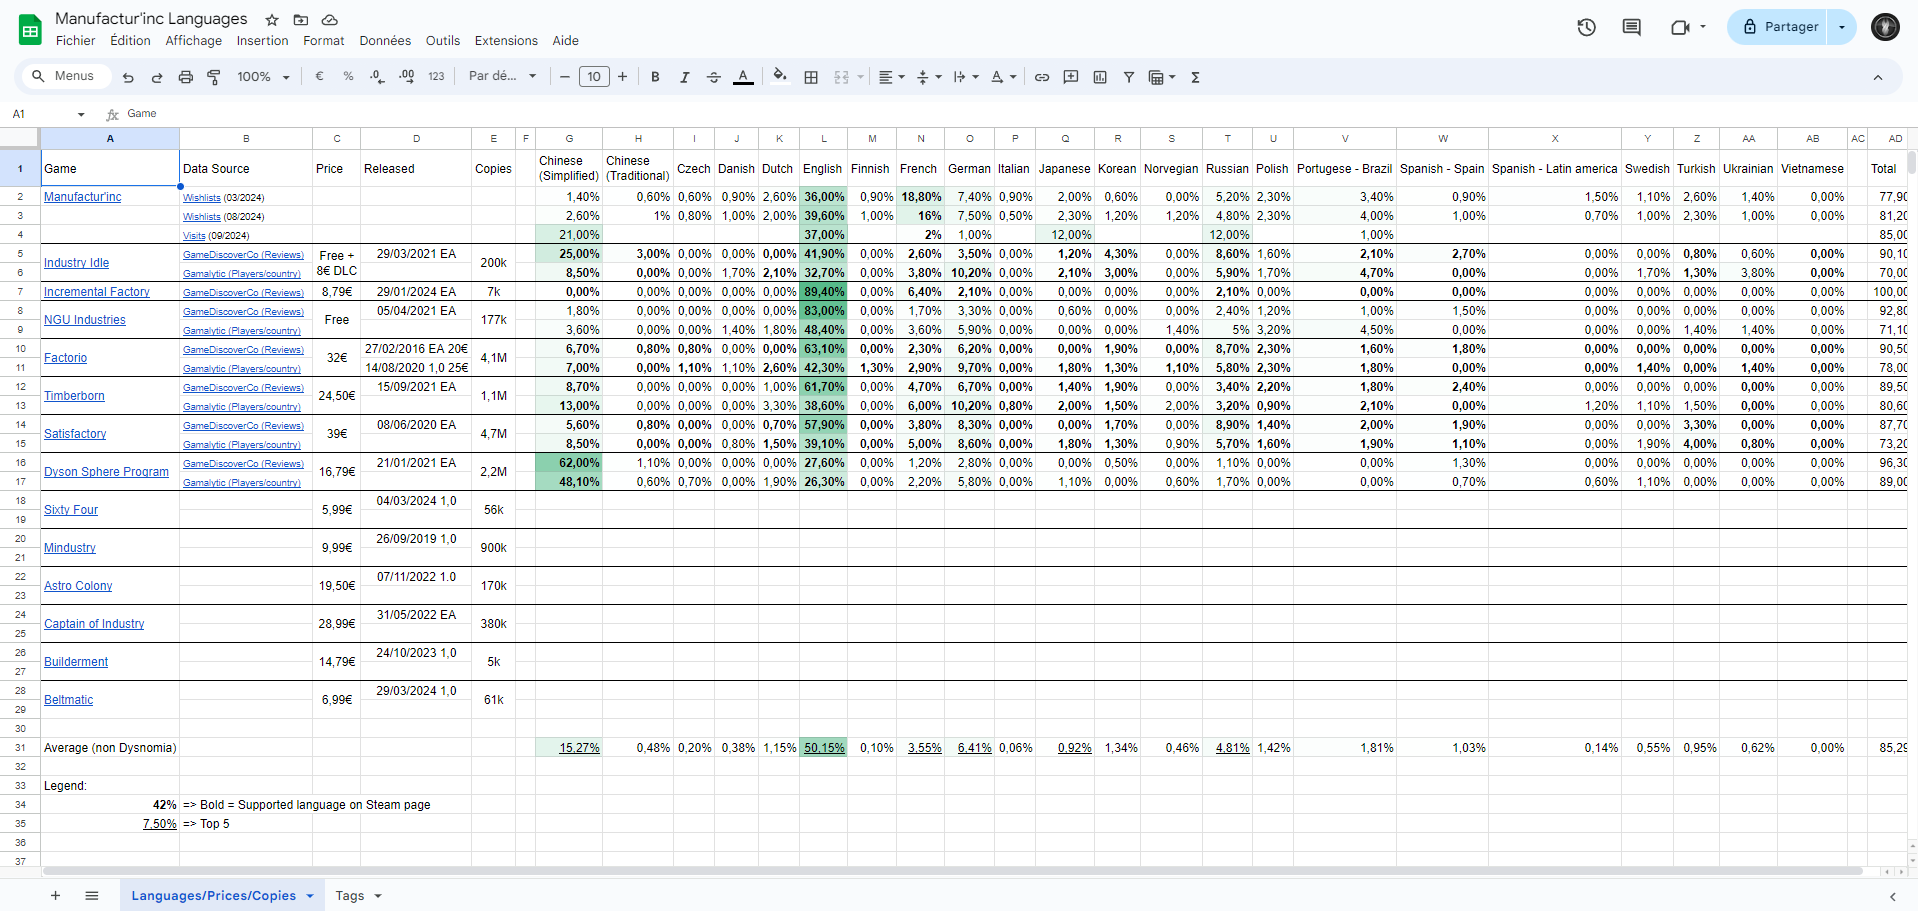Toggle italic formatting

[x=684, y=77]
